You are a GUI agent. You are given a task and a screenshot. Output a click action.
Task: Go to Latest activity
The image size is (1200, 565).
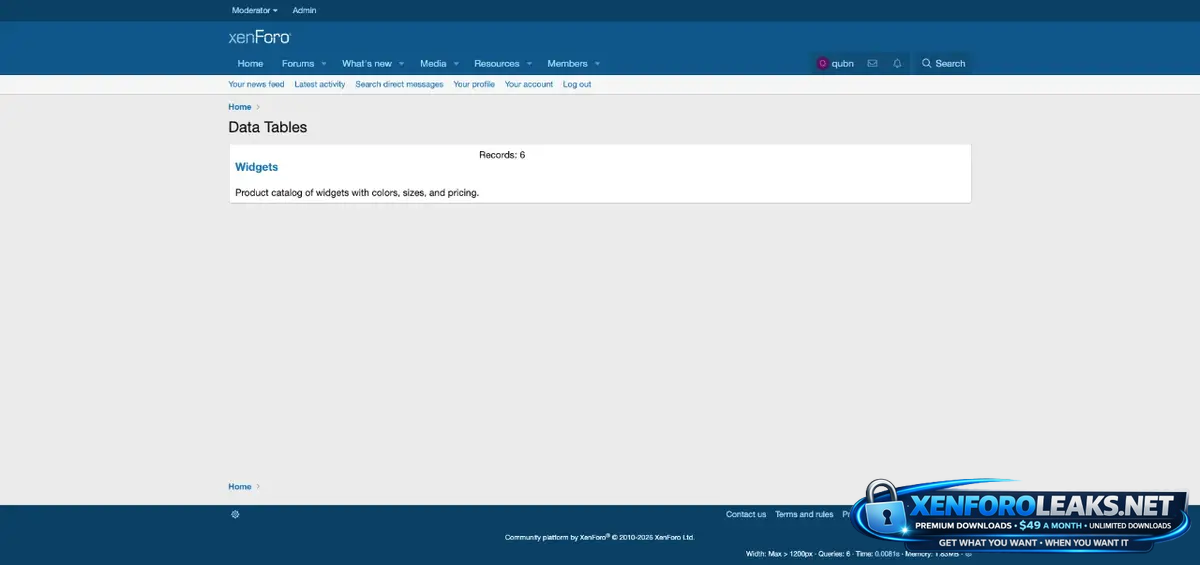coord(319,84)
